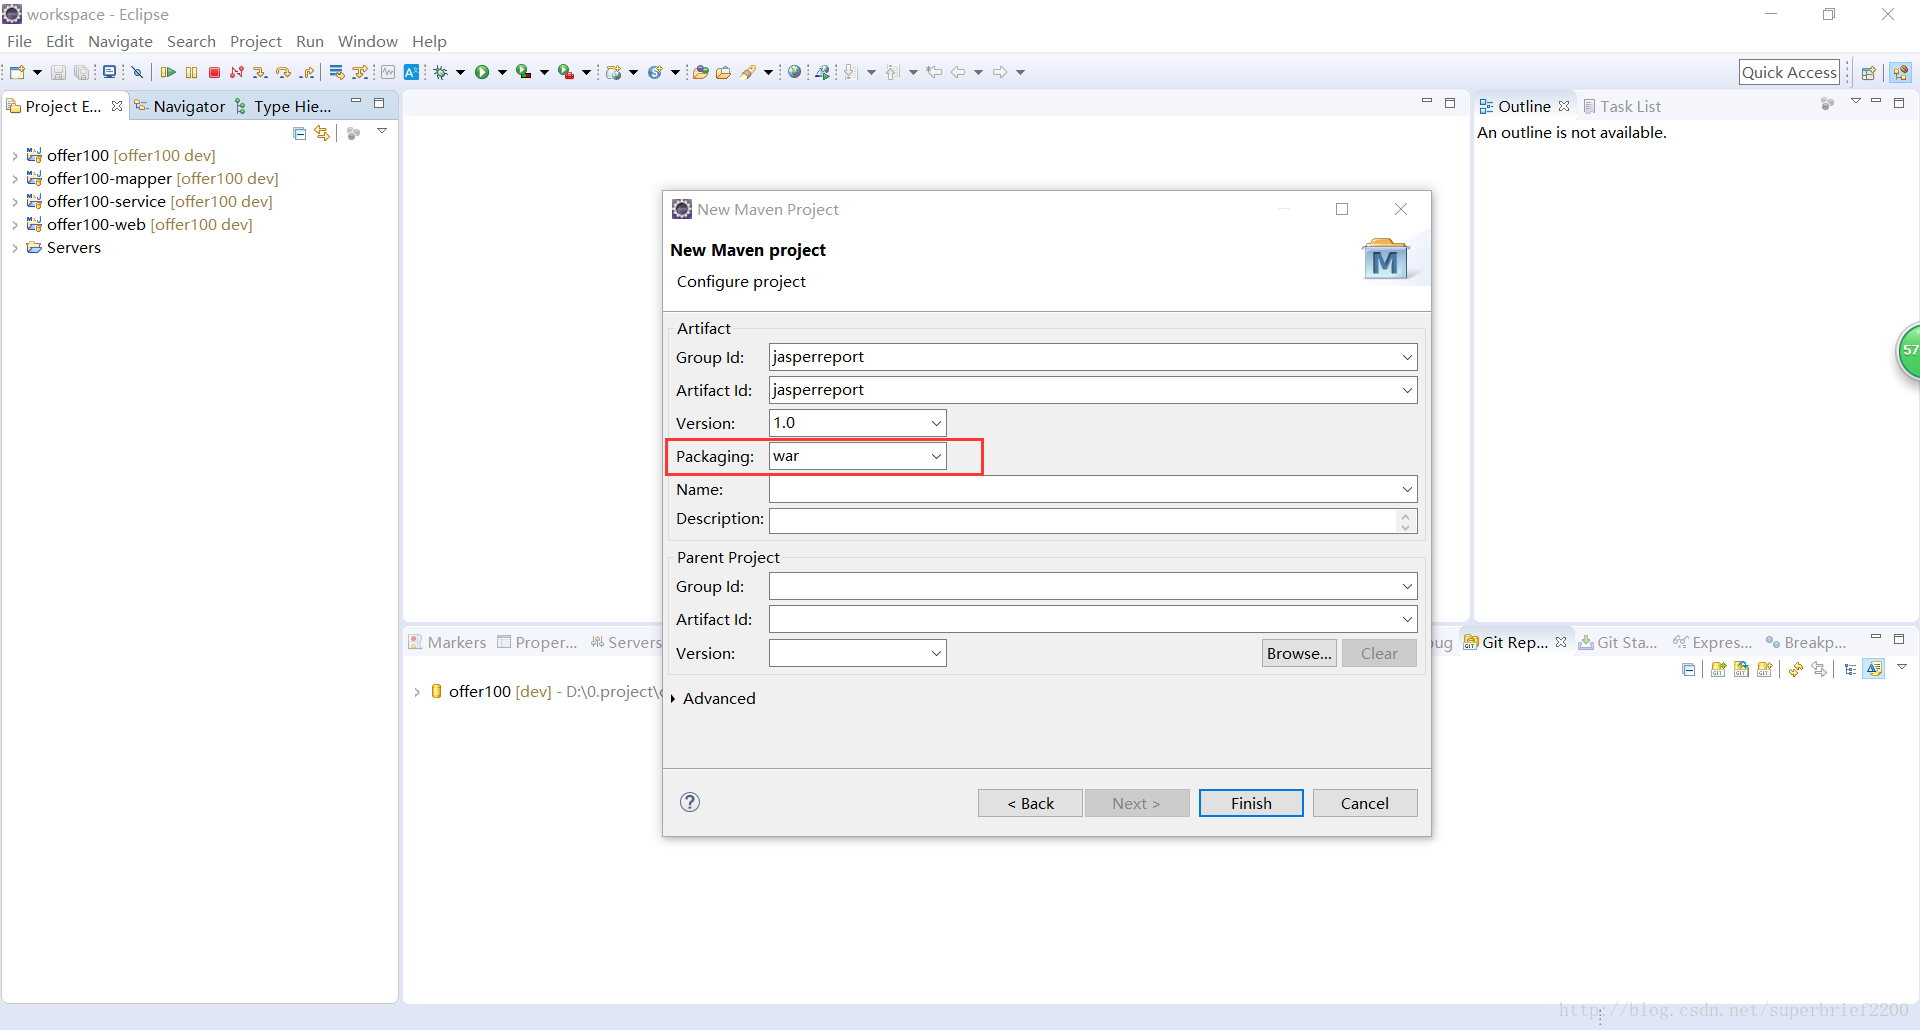Click the Browse... button

1299,653
